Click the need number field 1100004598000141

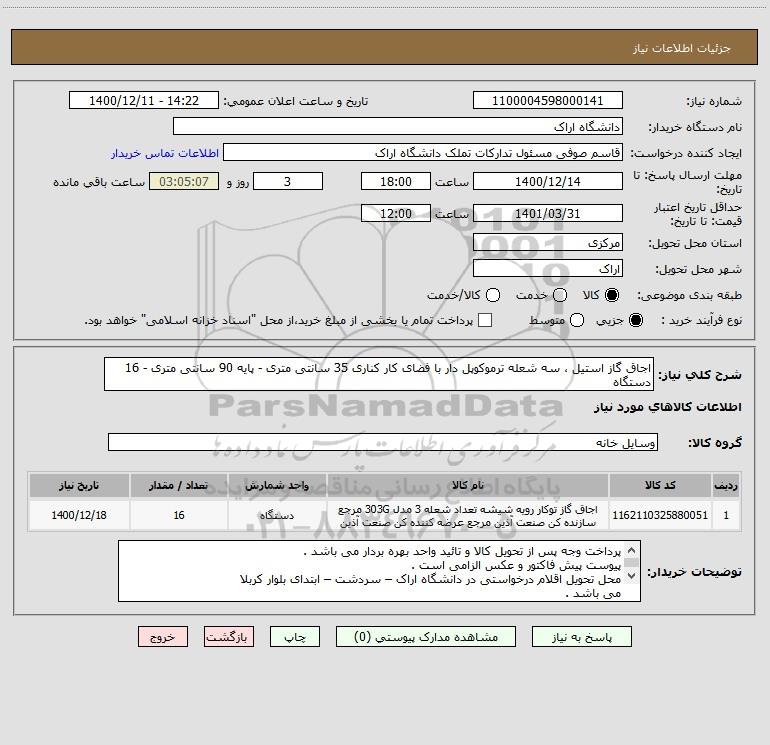tap(548, 101)
